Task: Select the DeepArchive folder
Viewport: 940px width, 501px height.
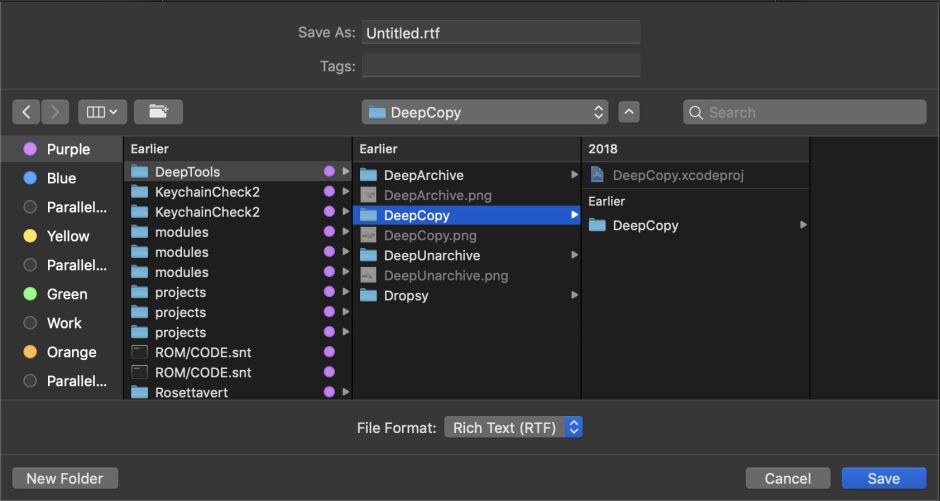Action: pos(467,175)
